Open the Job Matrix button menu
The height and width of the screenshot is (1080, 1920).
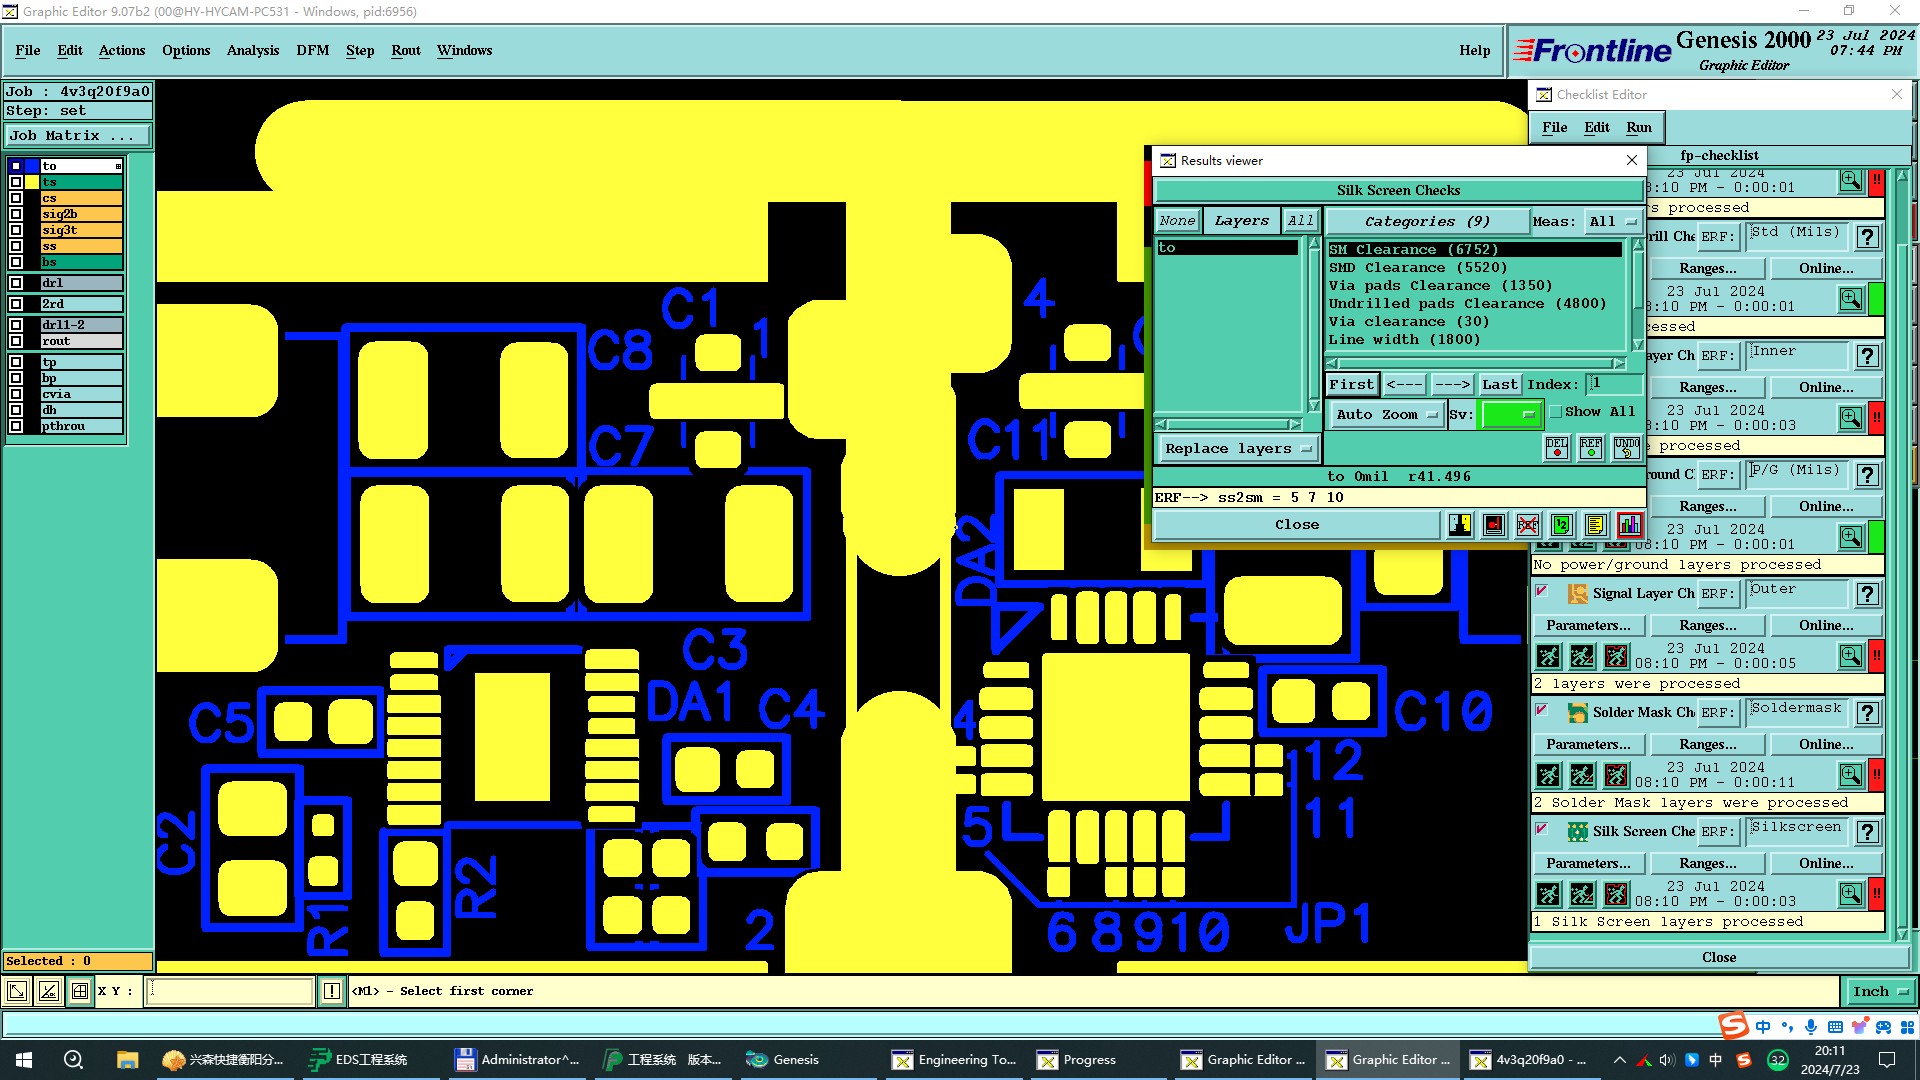click(x=78, y=136)
